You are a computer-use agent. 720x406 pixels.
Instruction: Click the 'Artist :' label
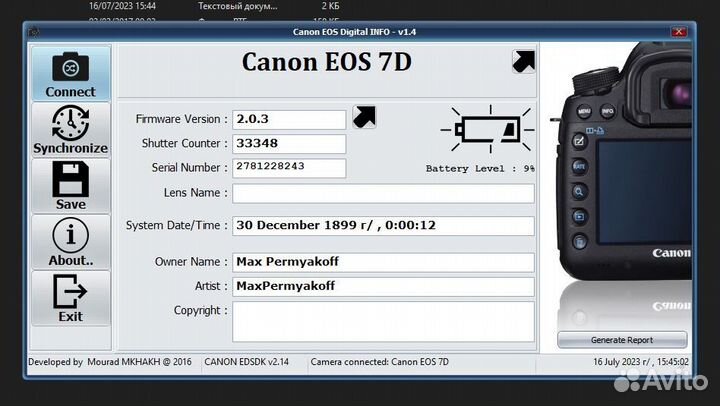click(211, 286)
